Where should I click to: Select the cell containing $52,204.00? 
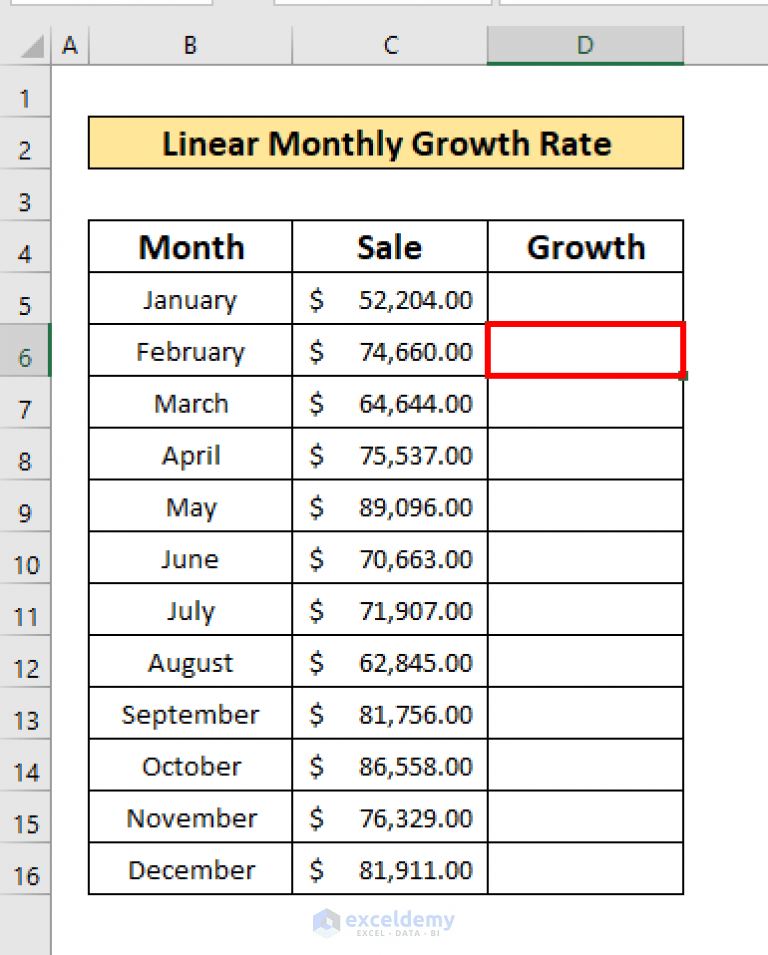(x=390, y=299)
